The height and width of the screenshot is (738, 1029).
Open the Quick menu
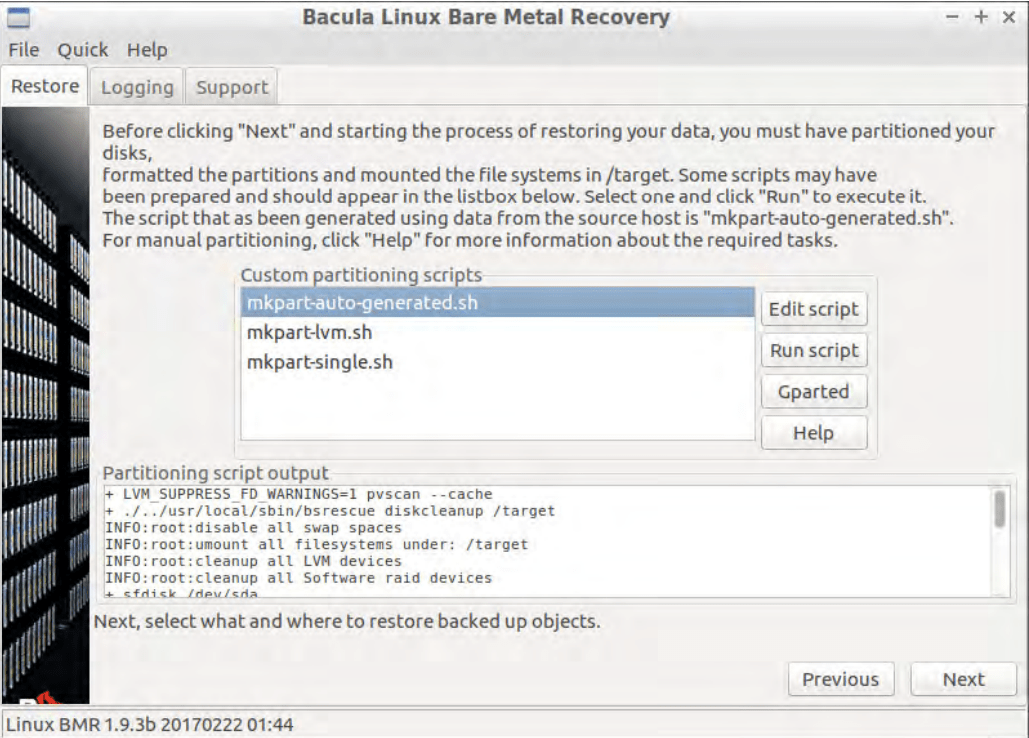click(84, 49)
